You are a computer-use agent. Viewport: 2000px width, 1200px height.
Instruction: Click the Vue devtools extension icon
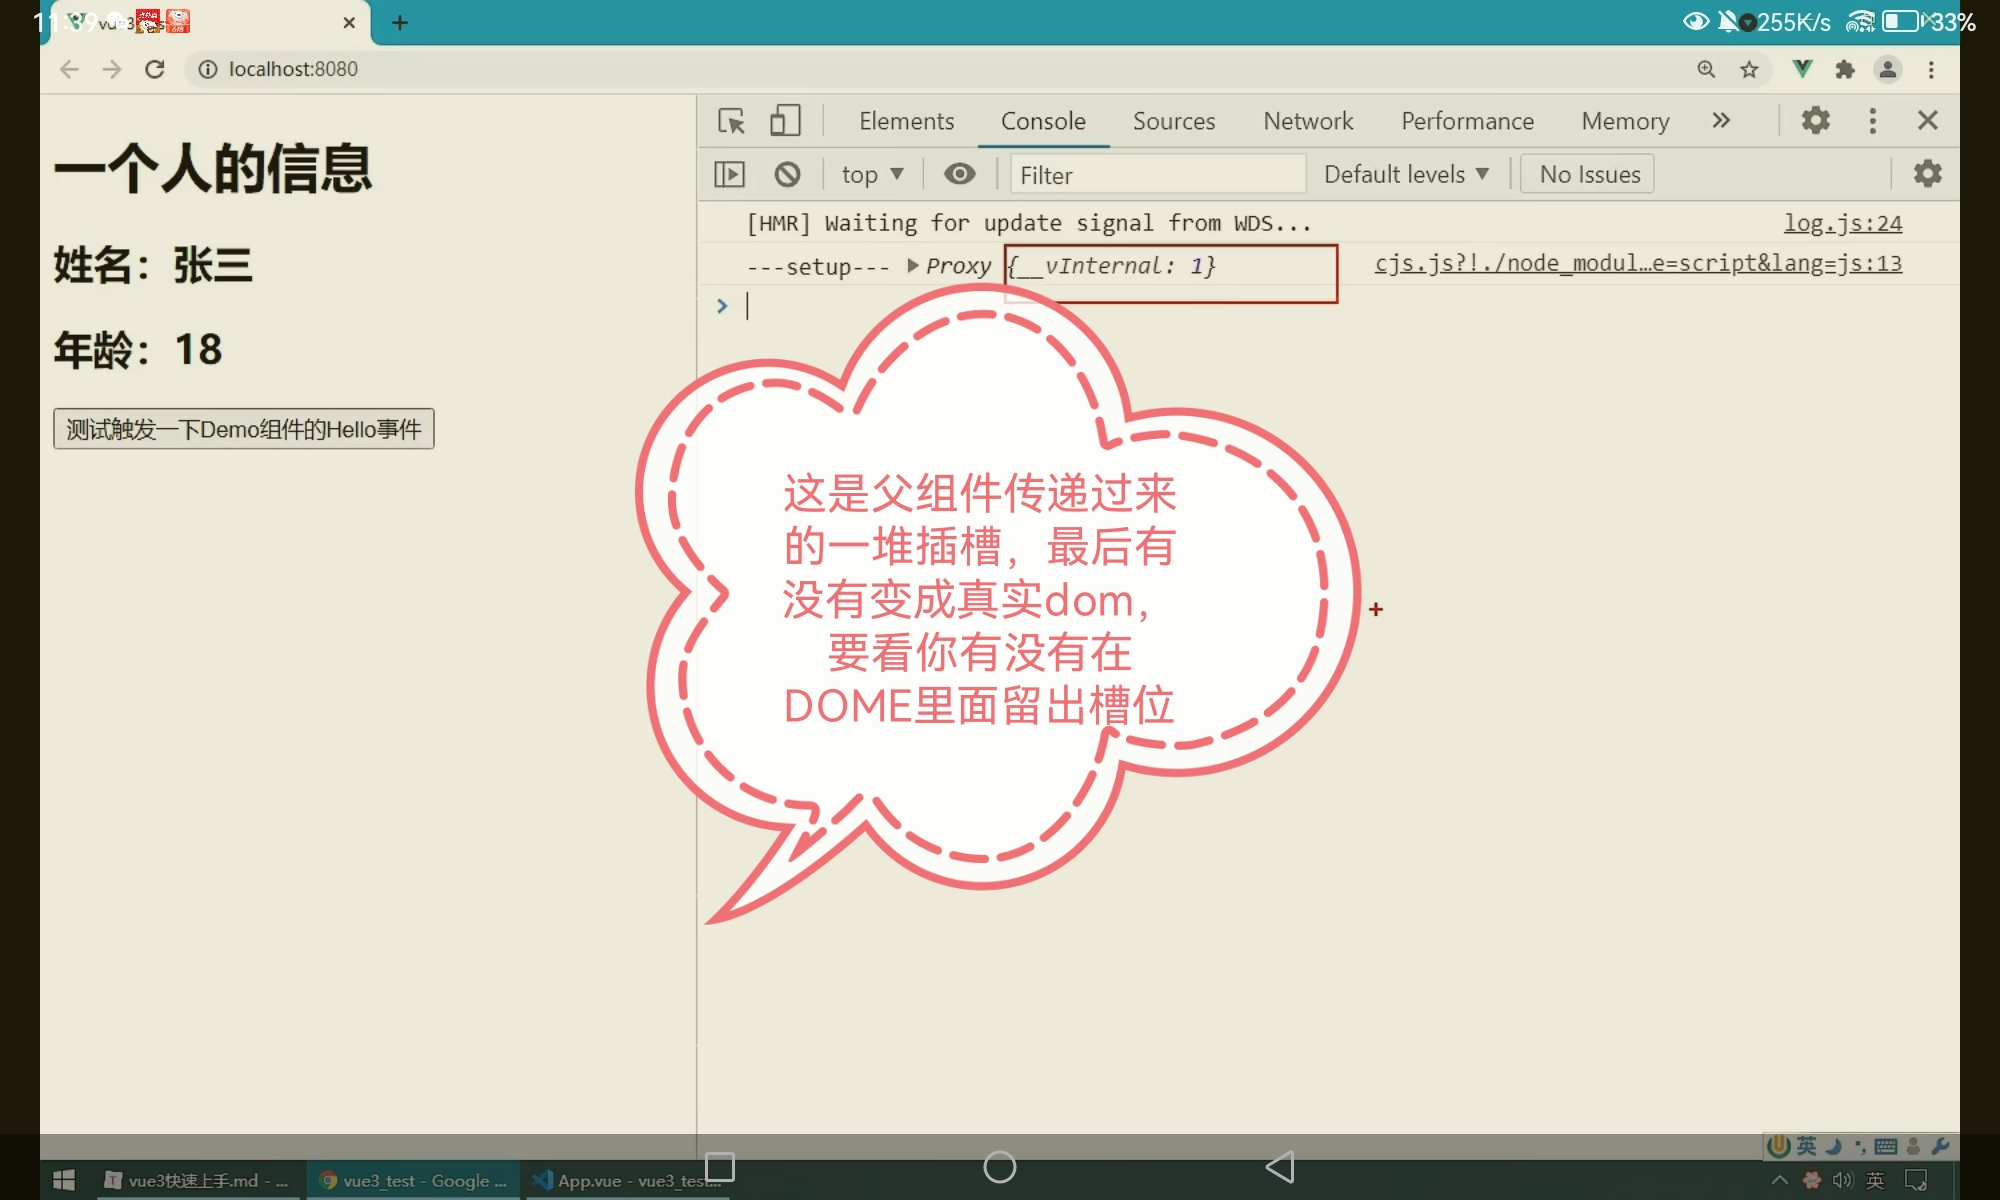[x=1802, y=69]
